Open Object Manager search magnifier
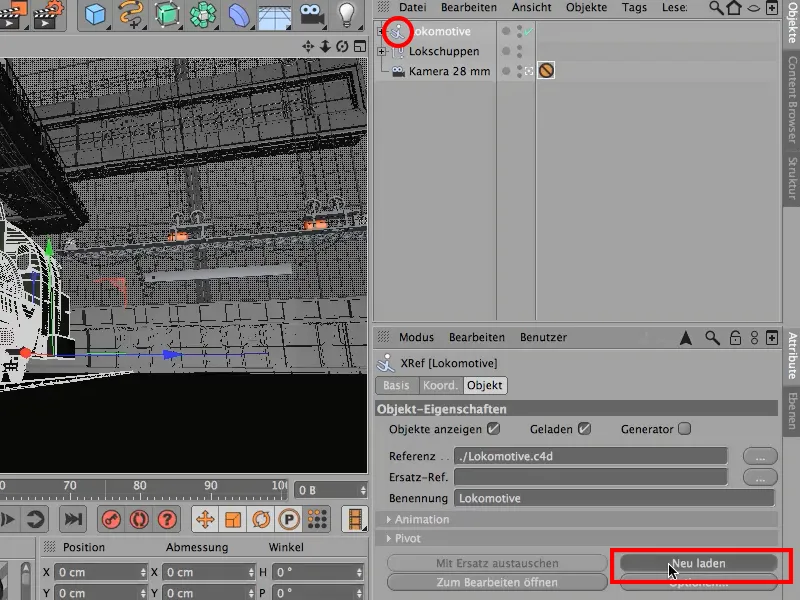 (716, 8)
